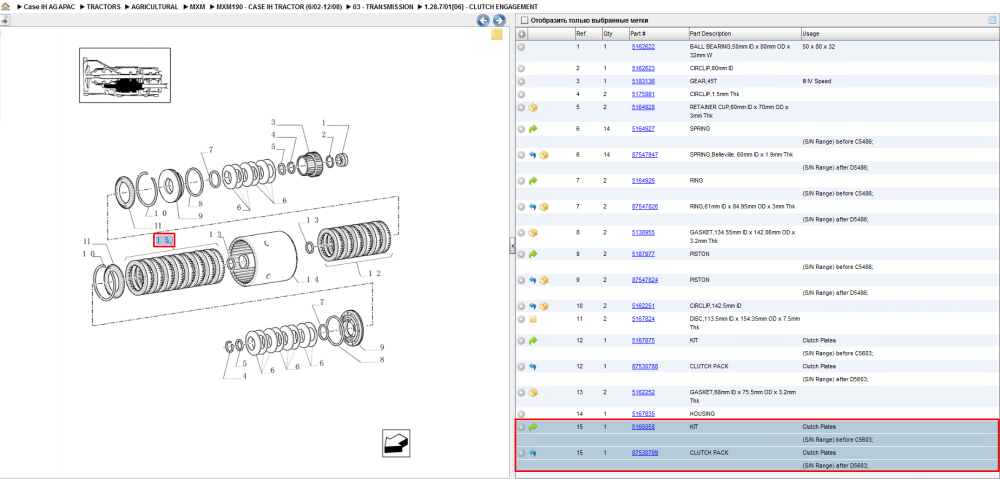Click 'III IV Speed' usage text

(x=817, y=81)
